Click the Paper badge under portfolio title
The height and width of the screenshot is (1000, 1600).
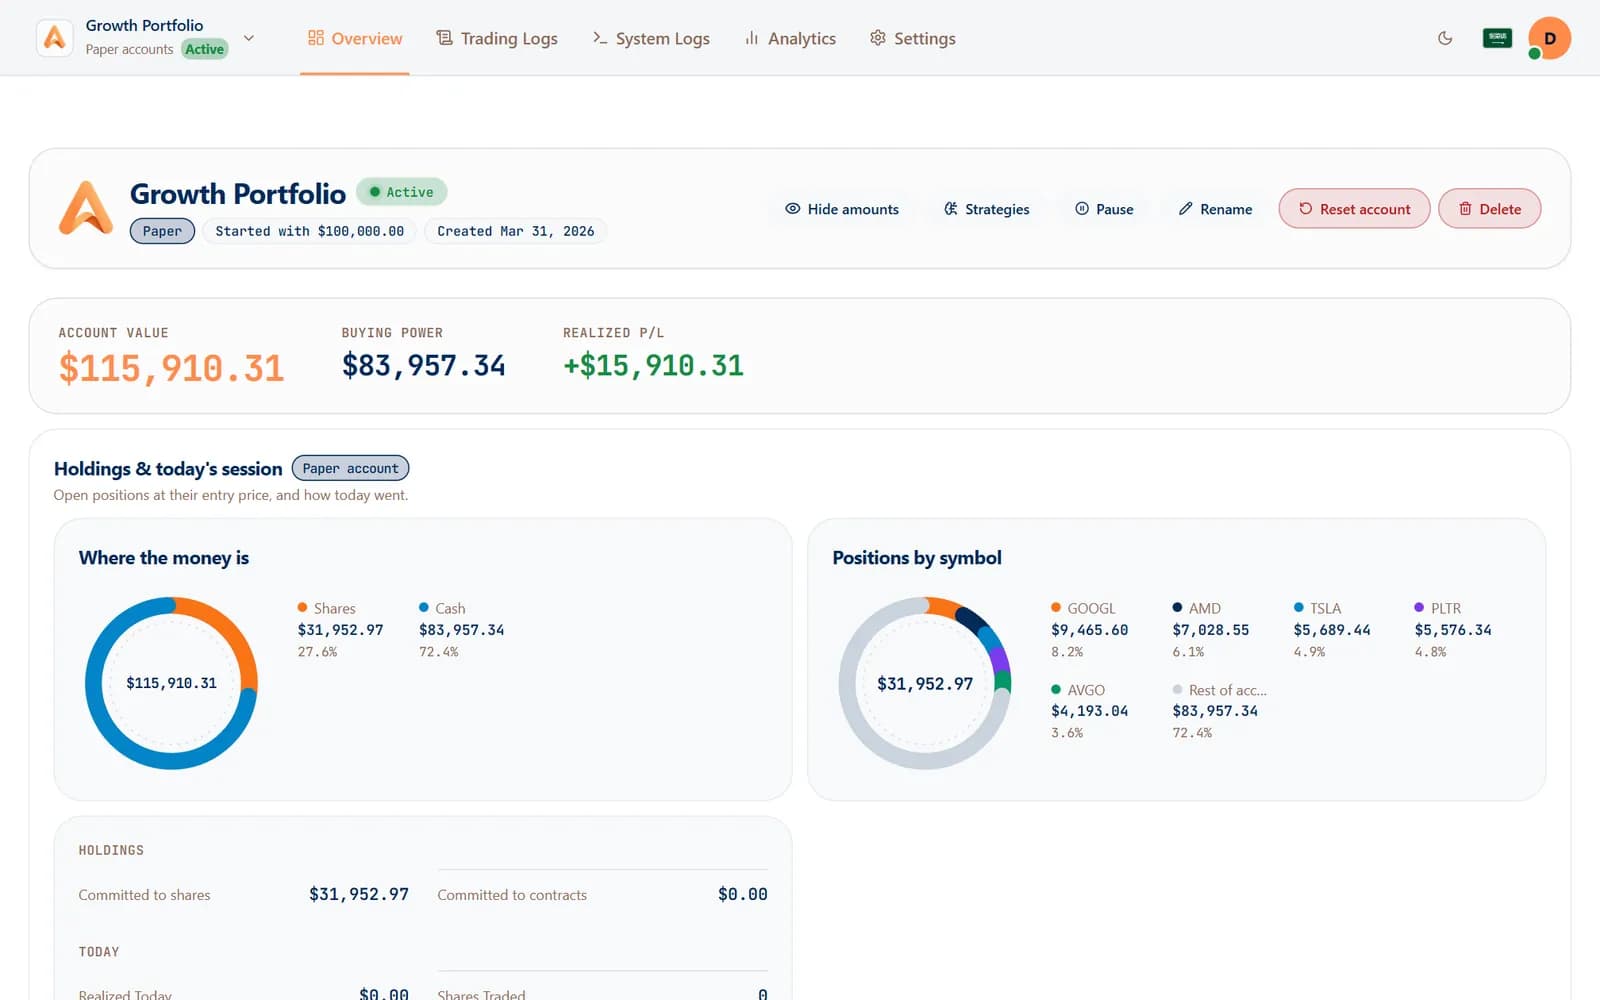tap(162, 231)
